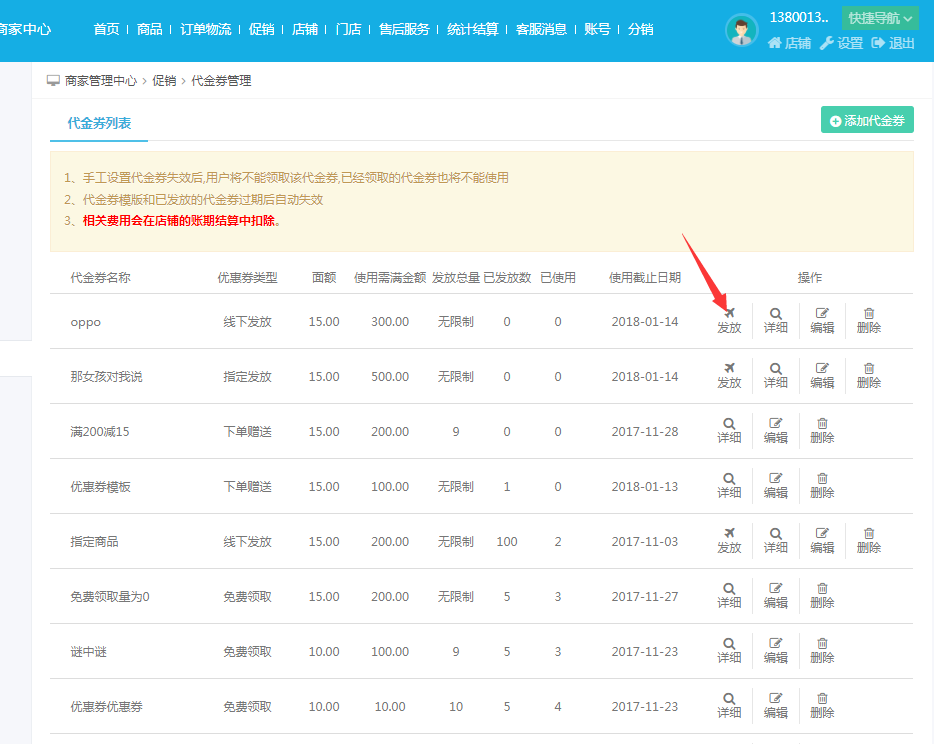Click the user avatar icon in header
Viewport: 934px width, 744px height.
tap(741, 31)
